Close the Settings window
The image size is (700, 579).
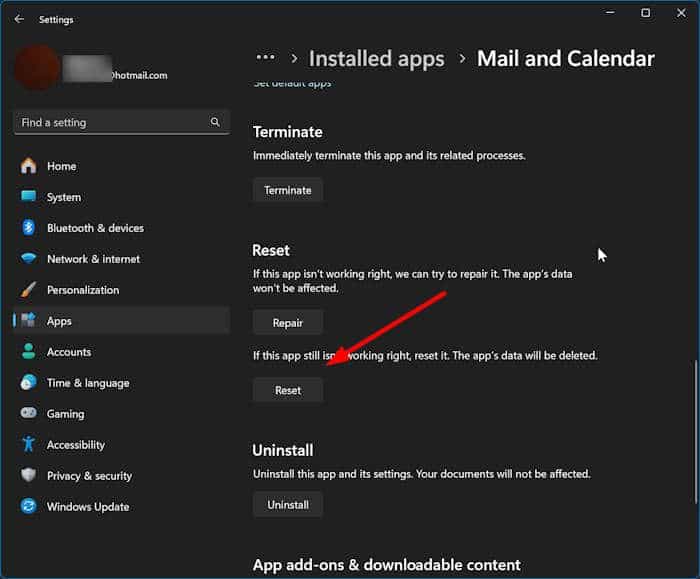[681, 12]
